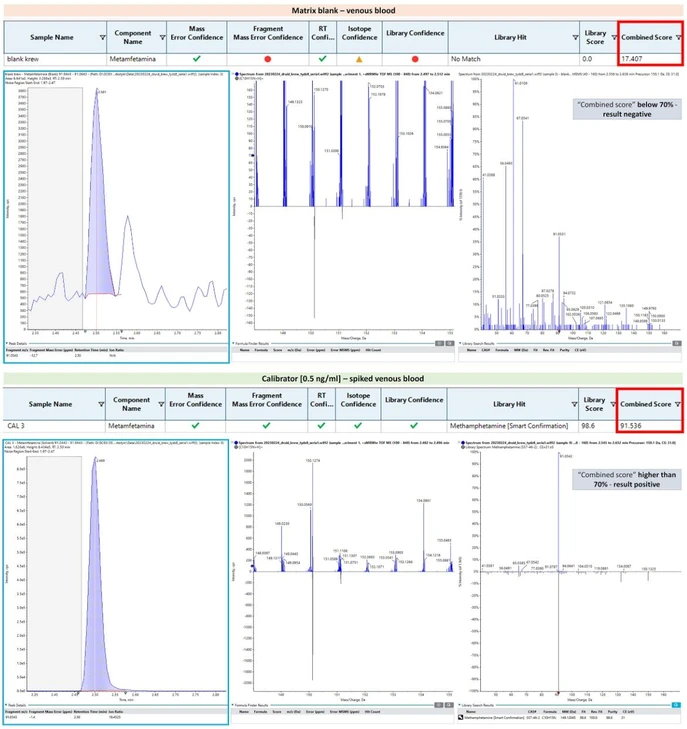Open Library Hit filter in calibrator table

click(x=574, y=404)
